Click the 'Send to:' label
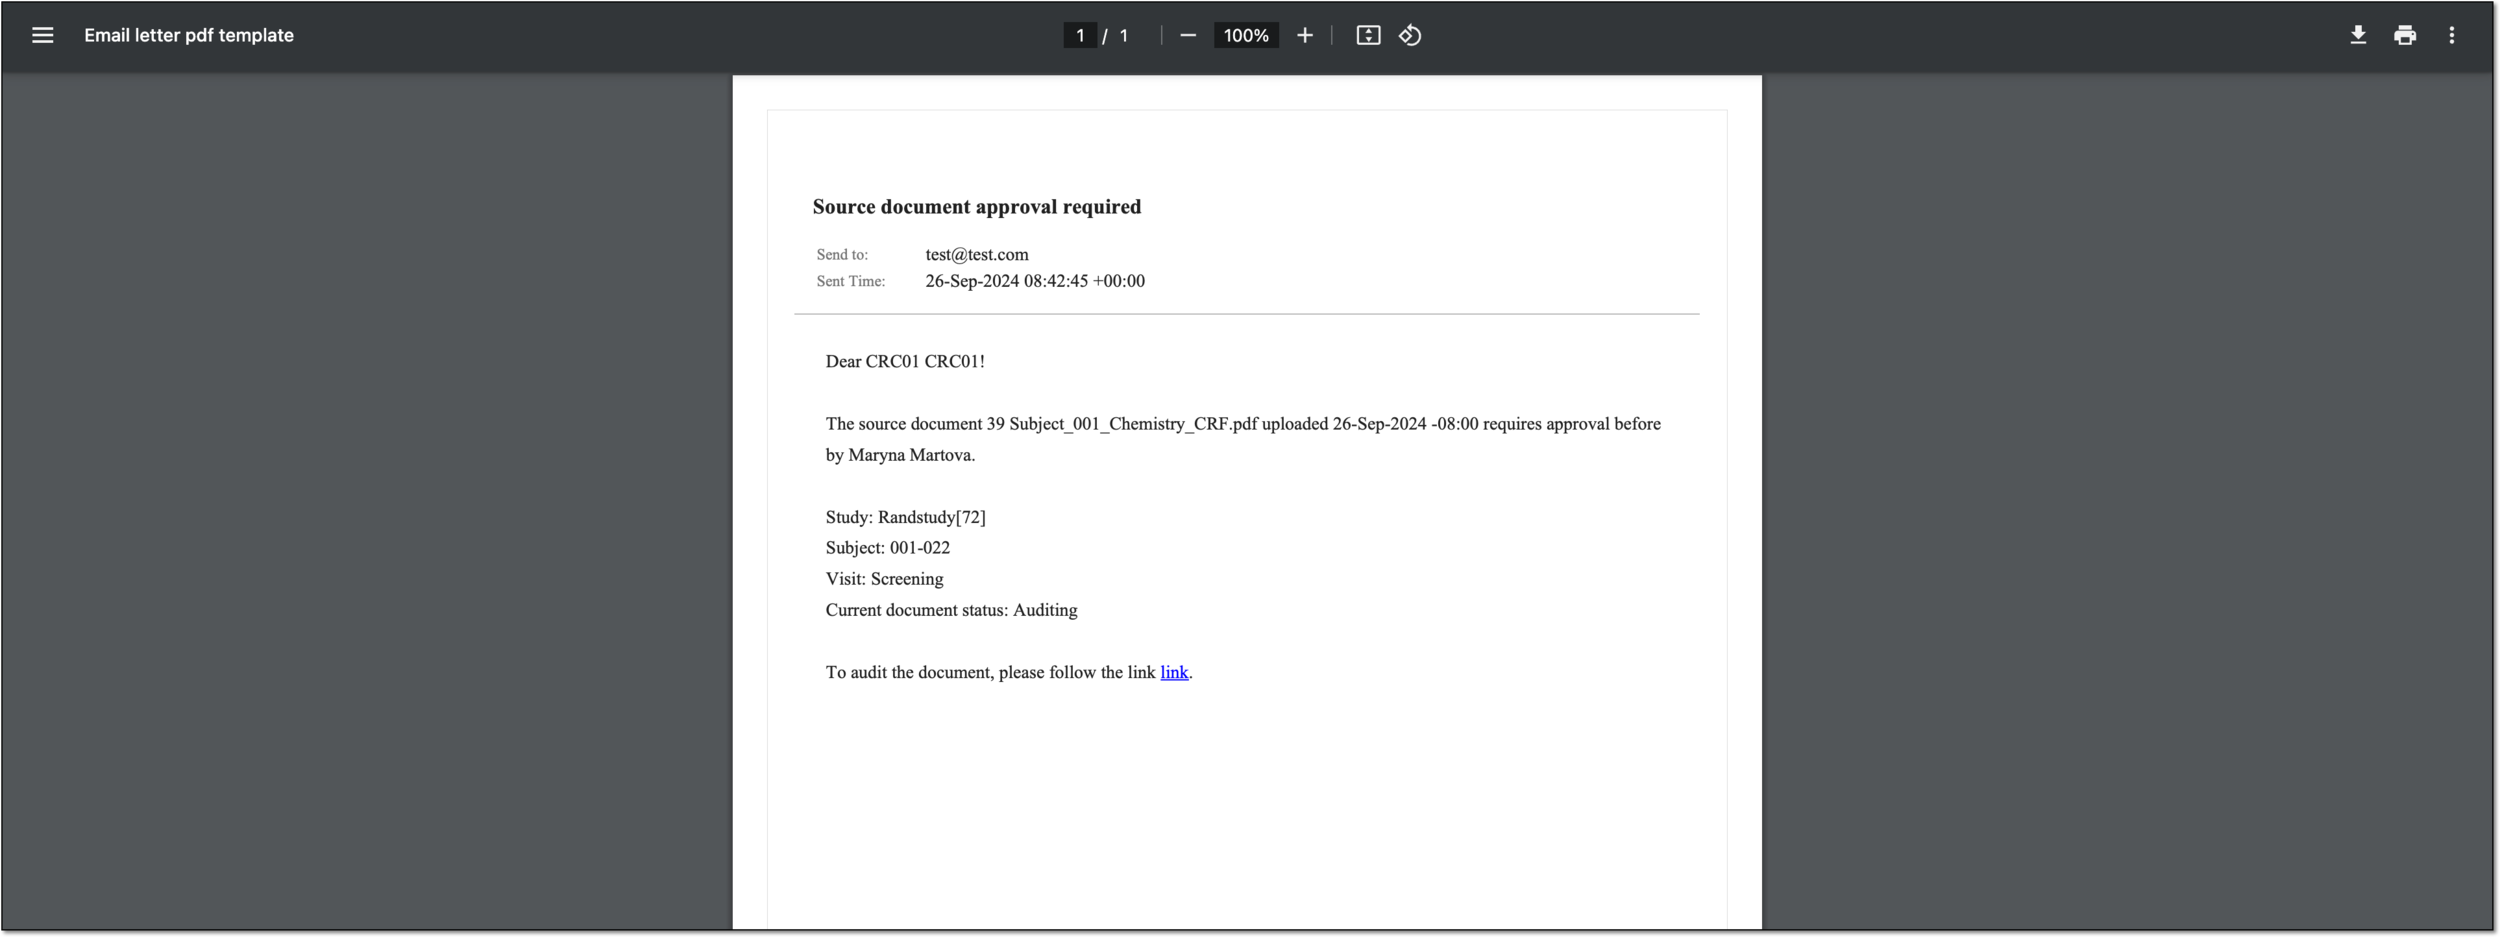 coord(842,255)
